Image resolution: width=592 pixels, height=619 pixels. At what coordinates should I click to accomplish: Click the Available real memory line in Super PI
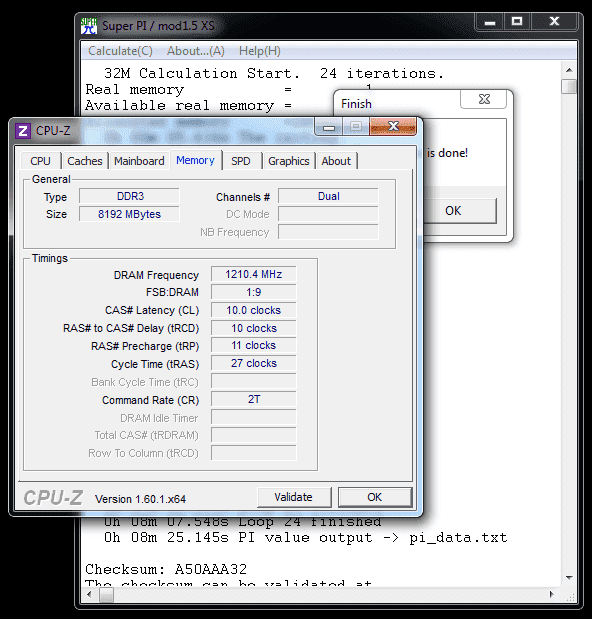pyautogui.click(x=189, y=105)
